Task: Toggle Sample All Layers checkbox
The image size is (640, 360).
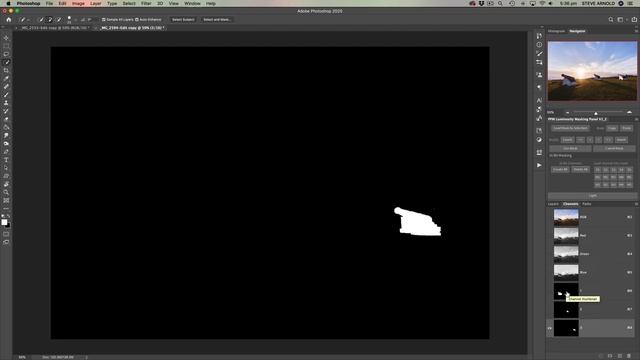Action: point(104,20)
